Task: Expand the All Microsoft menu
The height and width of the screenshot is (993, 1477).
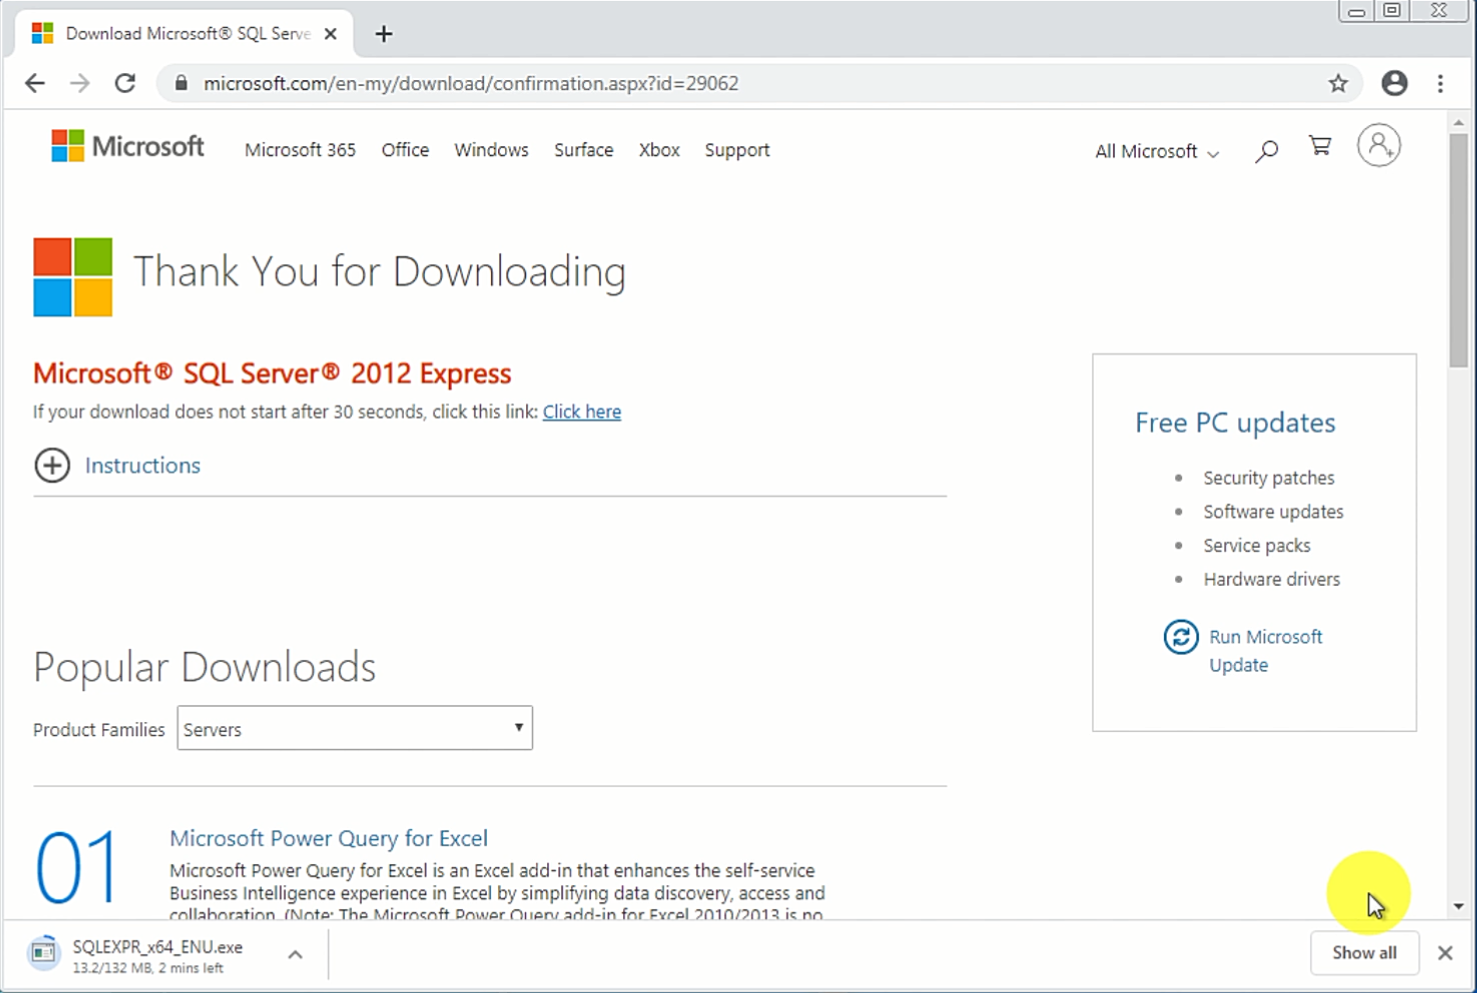Action: click(1157, 151)
